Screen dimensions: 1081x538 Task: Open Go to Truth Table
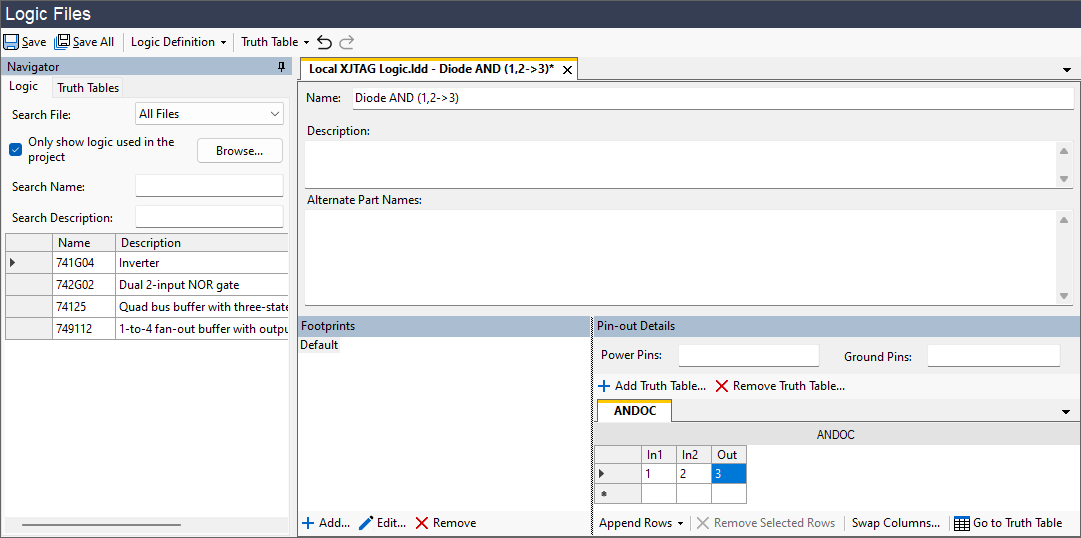1008,523
